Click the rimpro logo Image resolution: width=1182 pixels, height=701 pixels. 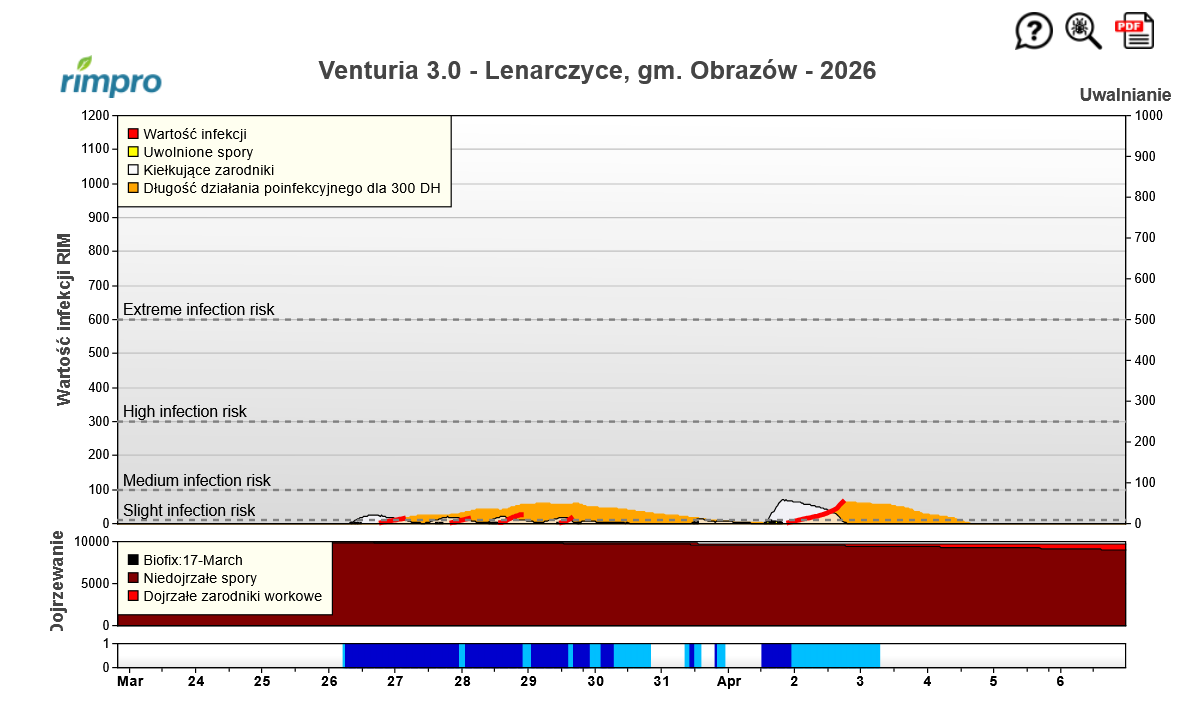(111, 78)
